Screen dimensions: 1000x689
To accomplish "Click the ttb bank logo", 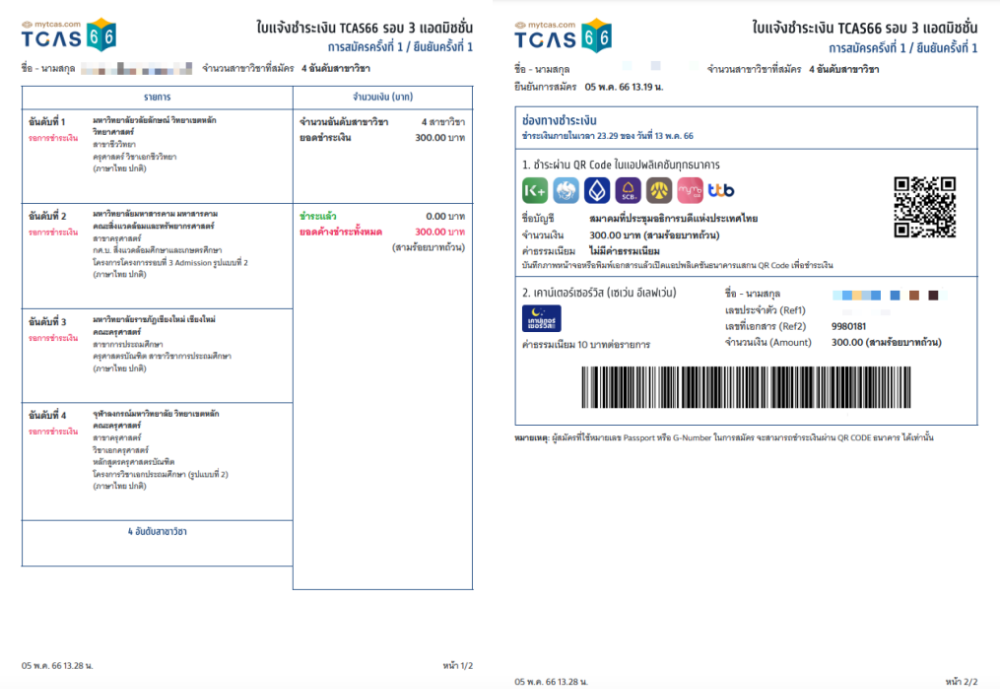I will [720, 190].
